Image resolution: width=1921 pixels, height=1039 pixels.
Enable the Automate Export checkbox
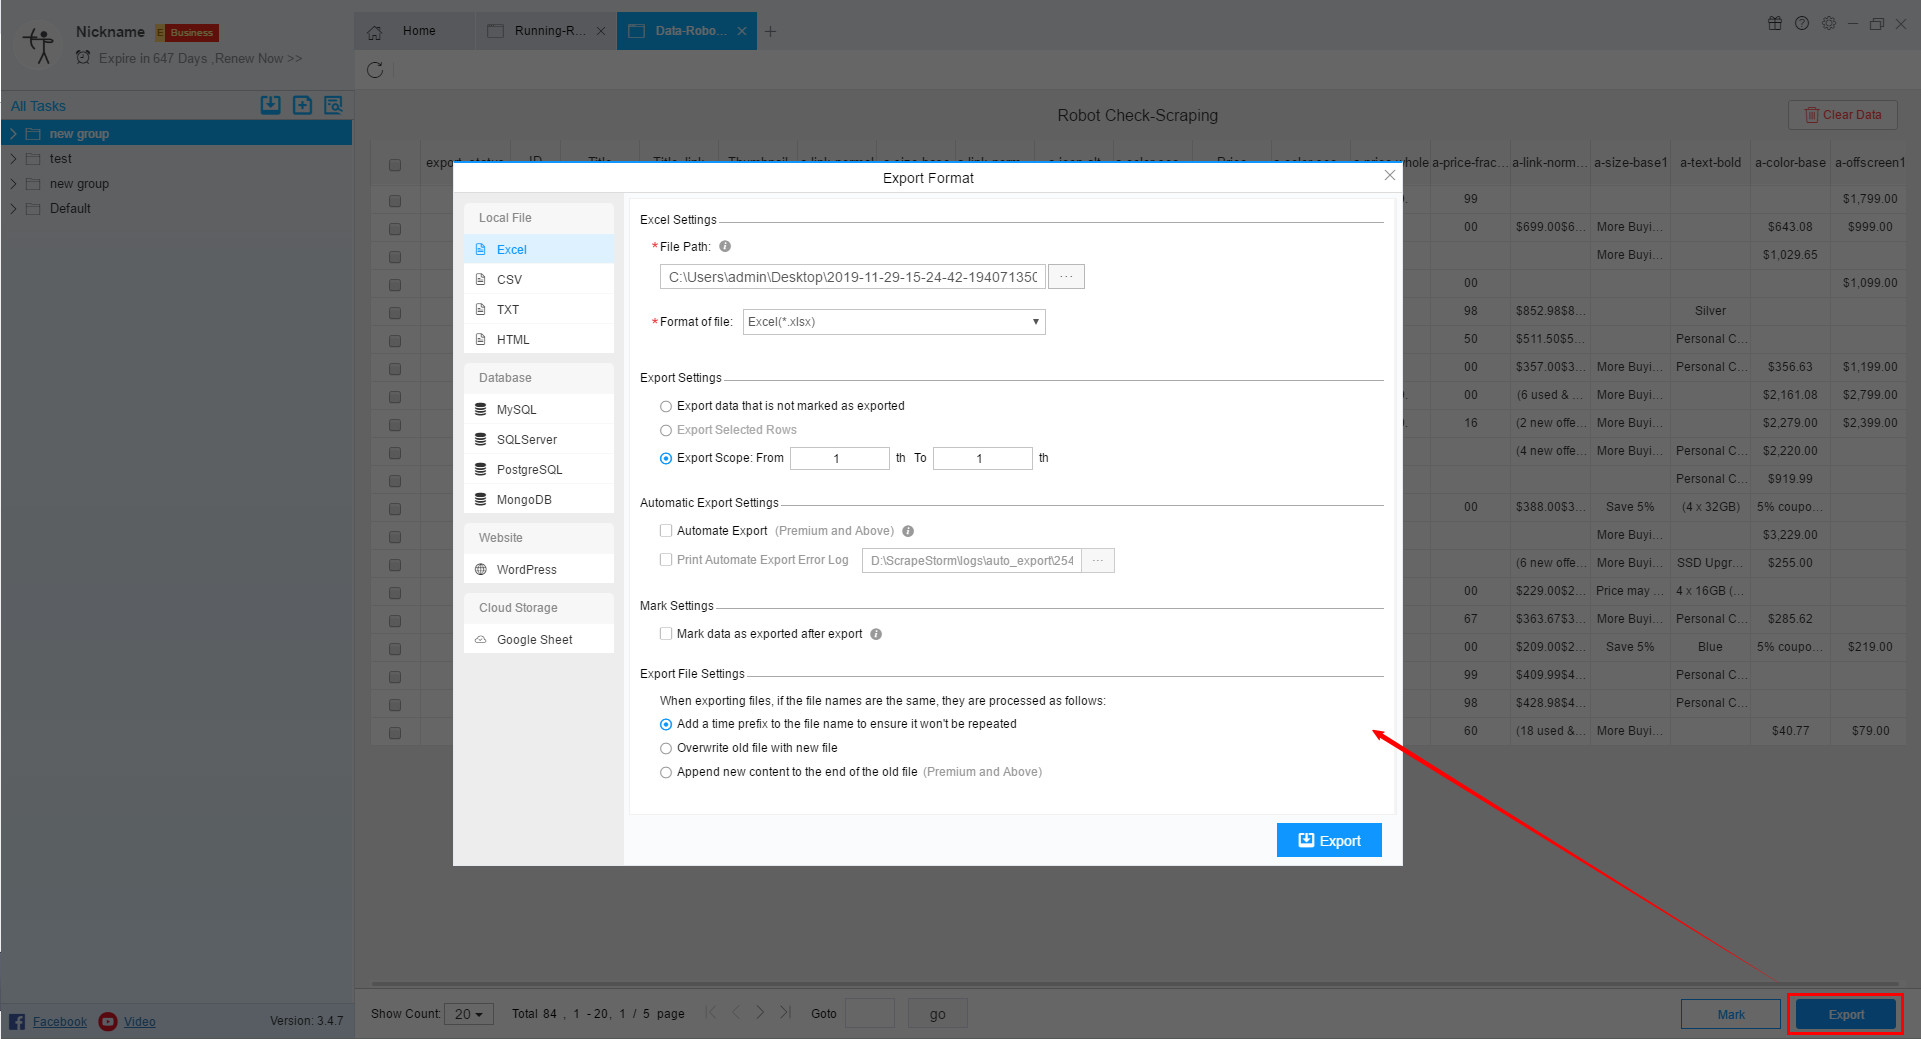[x=666, y=530]
